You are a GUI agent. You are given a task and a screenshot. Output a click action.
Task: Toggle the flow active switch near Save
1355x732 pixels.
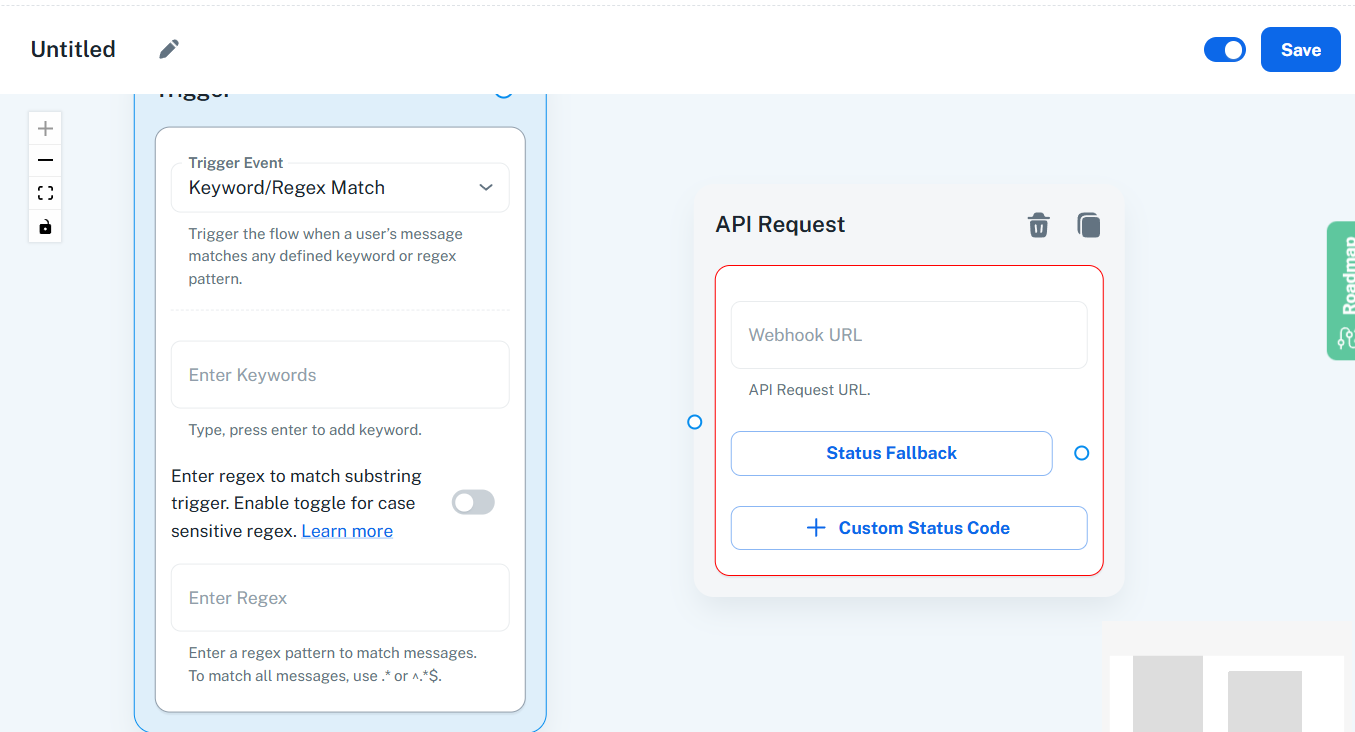click(1224, 50)
